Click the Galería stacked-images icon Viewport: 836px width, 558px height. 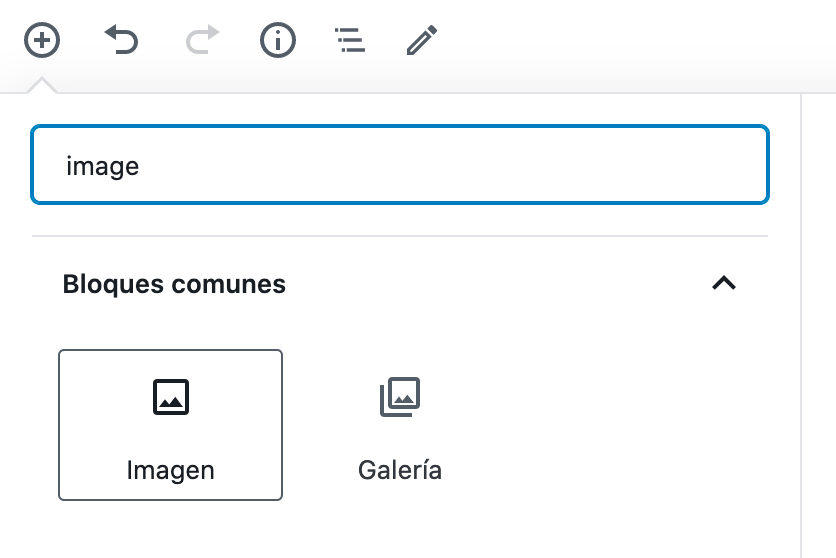[x=400, y=397]
